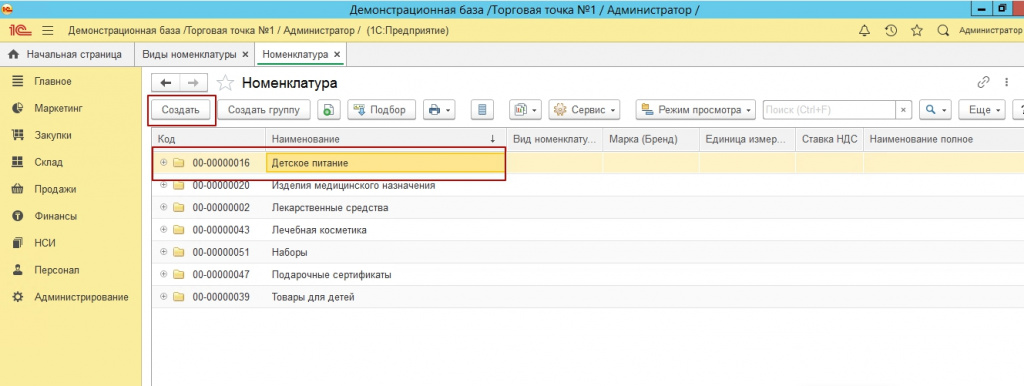Click copy item green plus icon
Image resolution: width=1024 pixels, height=386 pixels.
329,110
